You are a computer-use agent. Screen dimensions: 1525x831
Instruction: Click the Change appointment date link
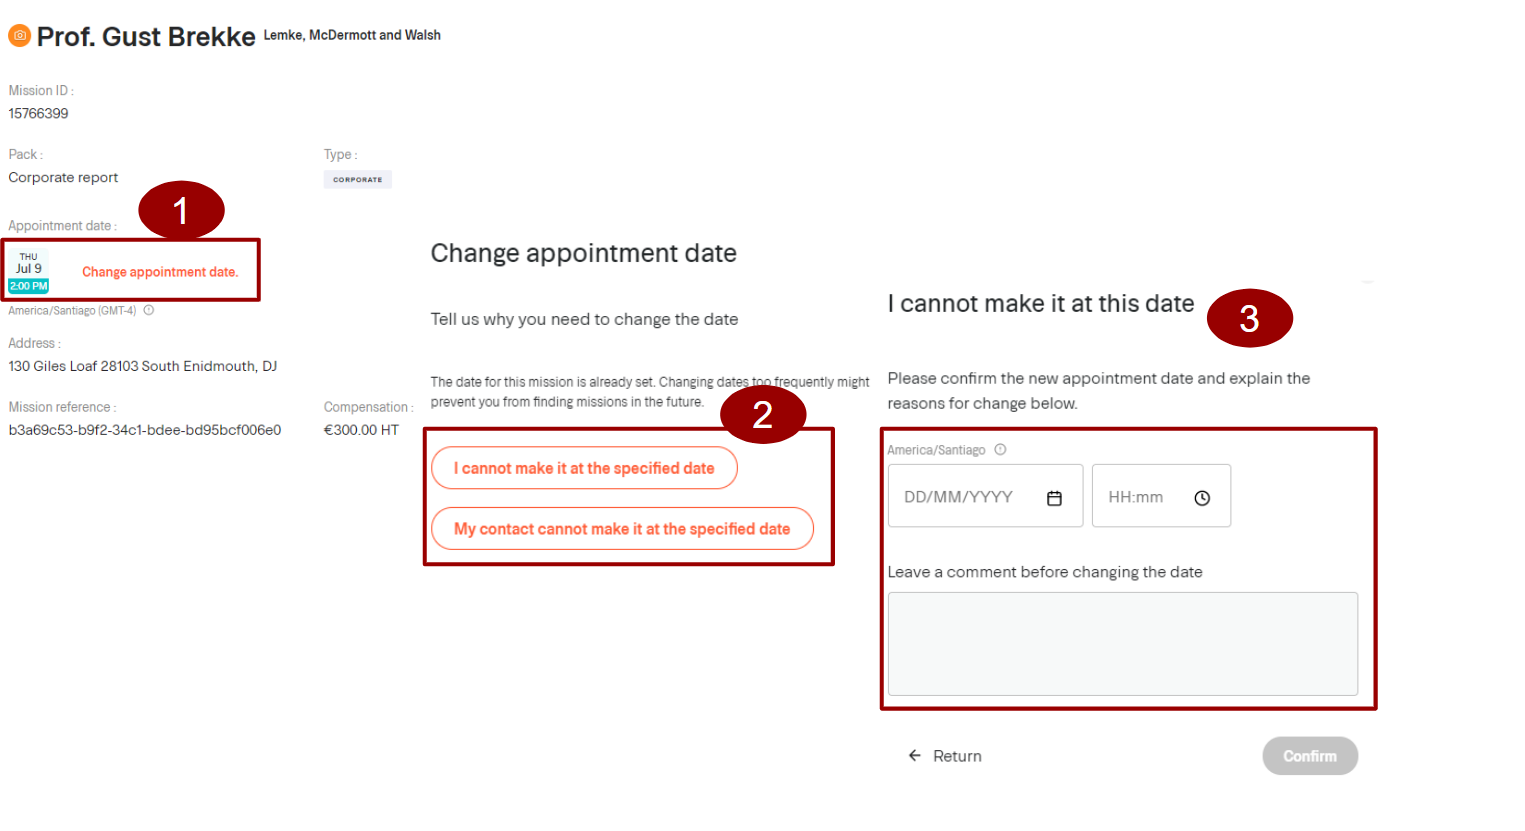point(160,272)
